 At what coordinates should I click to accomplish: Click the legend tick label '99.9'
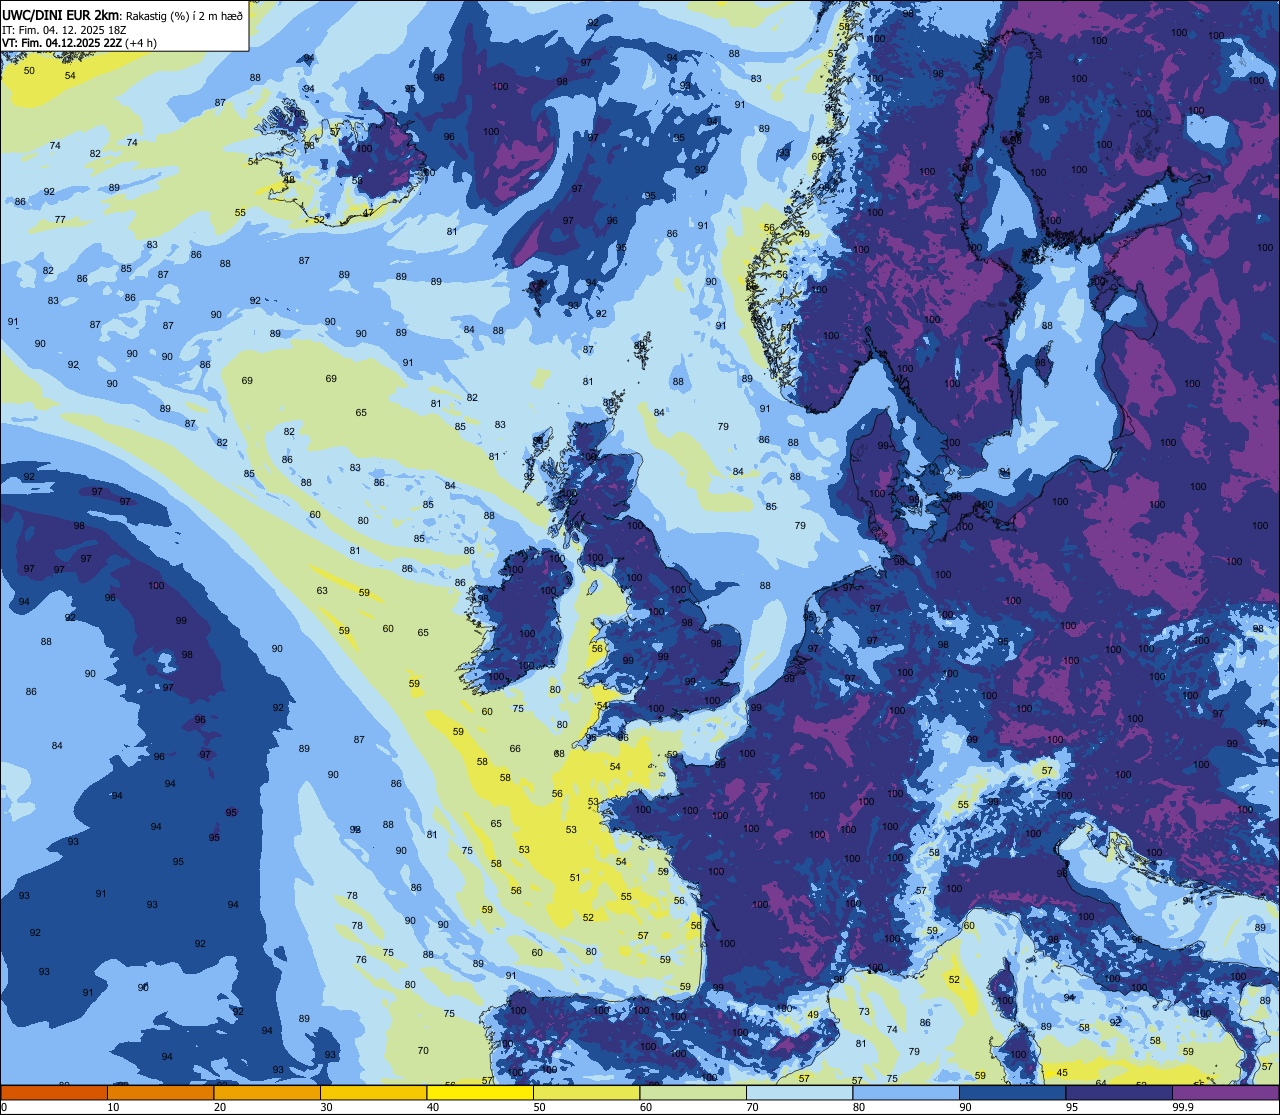[1183, 1107]
